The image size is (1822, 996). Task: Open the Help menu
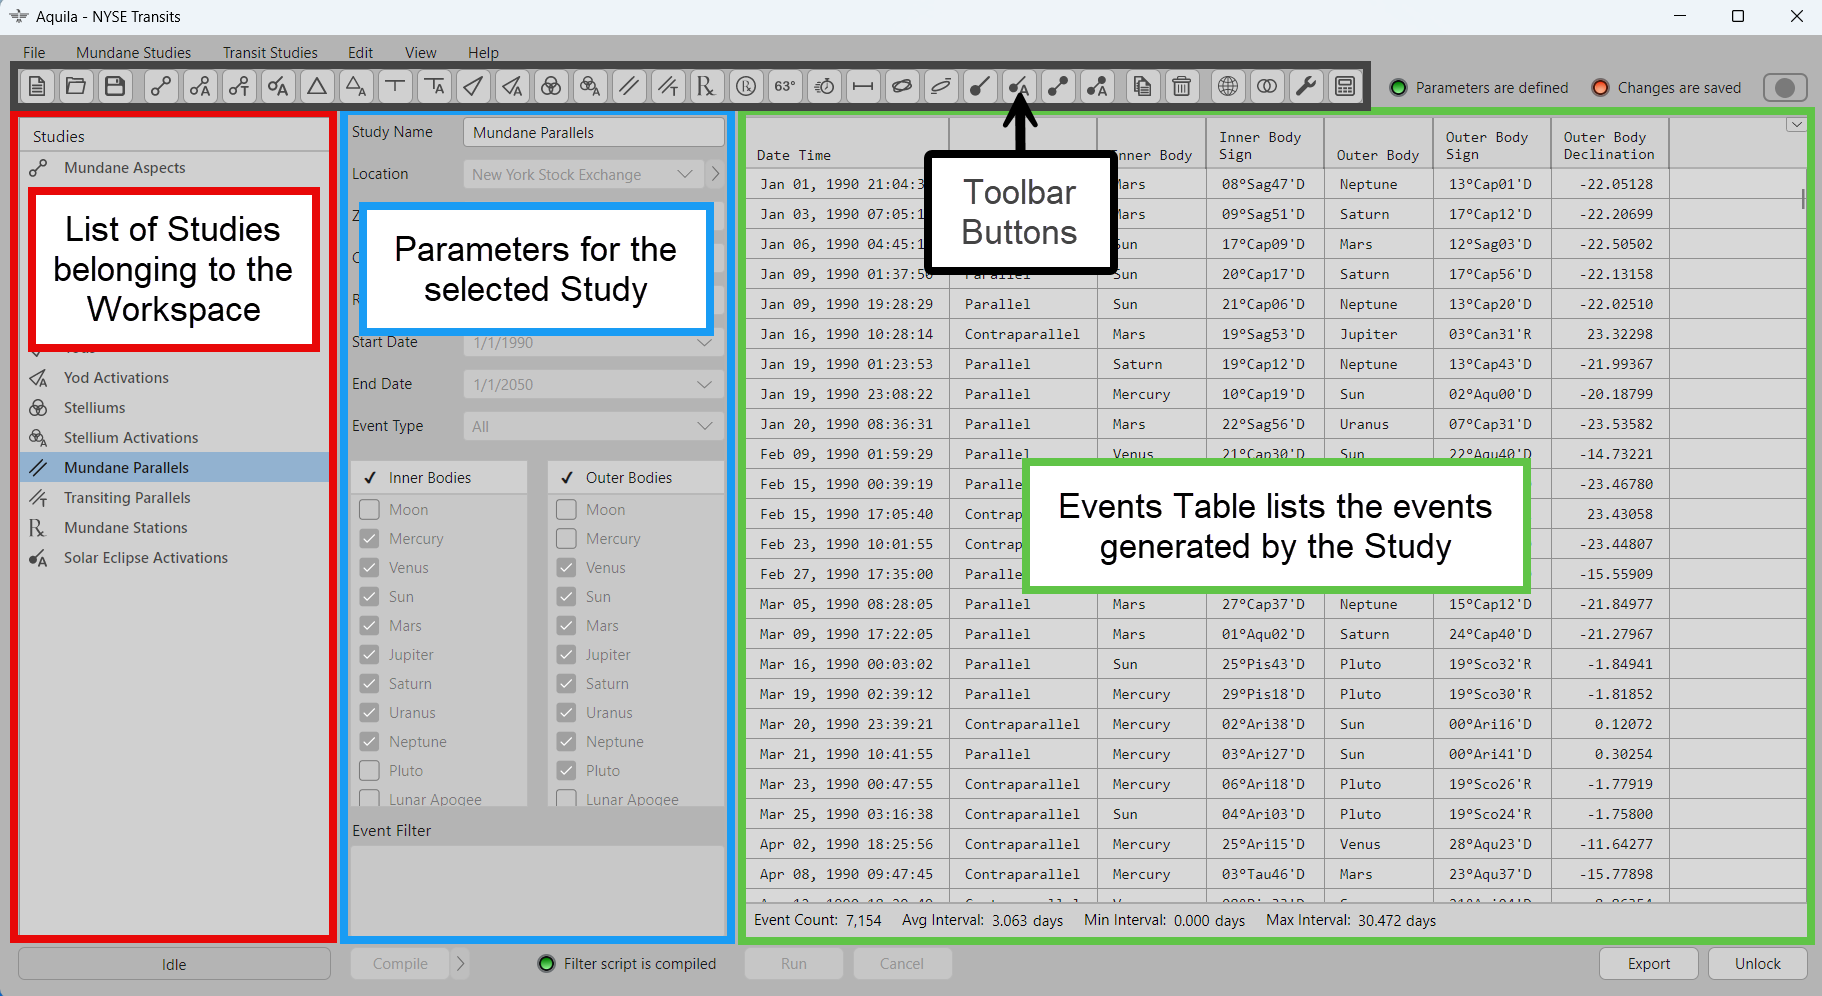[x=483, y=52]
